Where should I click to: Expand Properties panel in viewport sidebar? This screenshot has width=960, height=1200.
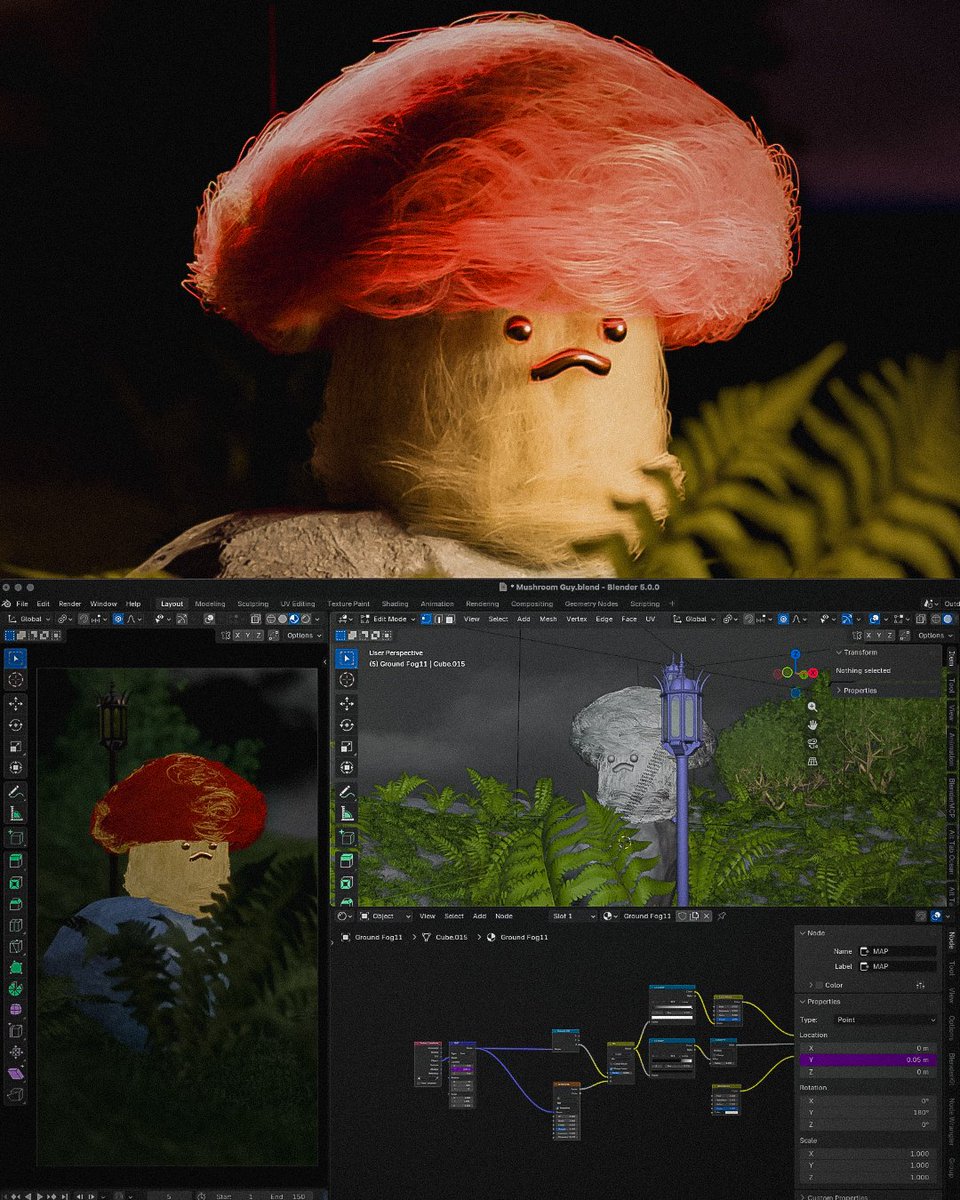coord(857,690)
